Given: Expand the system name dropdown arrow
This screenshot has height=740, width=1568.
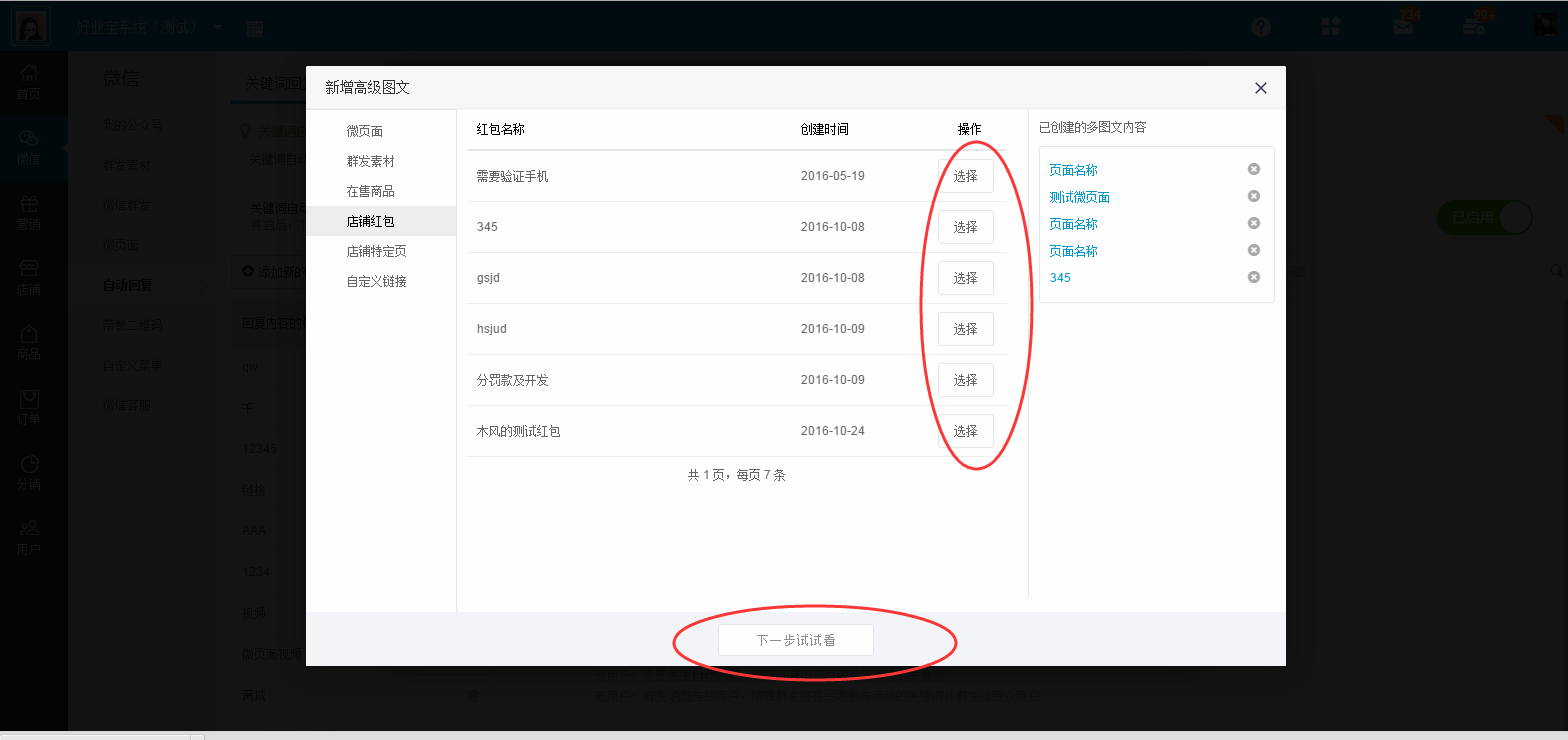Looking at the screenshot, I should (218, 27).
